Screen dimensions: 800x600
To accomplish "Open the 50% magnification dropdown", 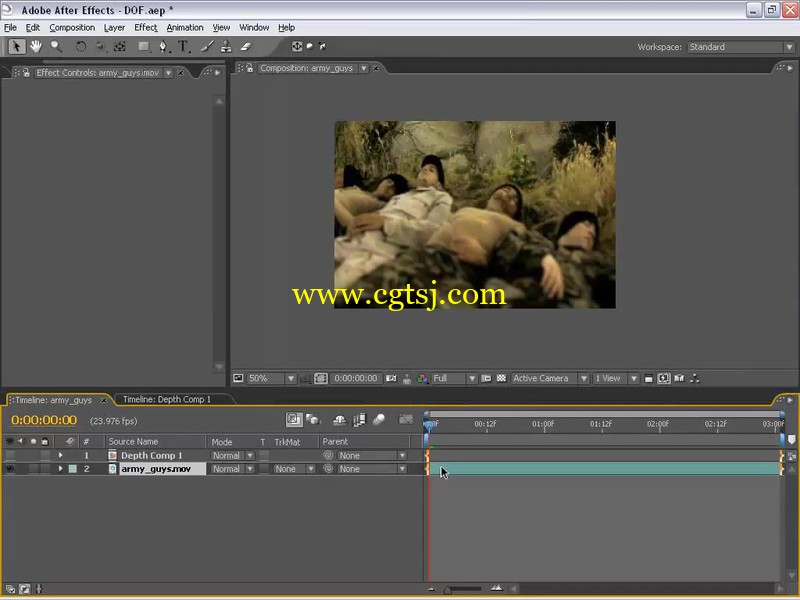I will click(271, 379).
